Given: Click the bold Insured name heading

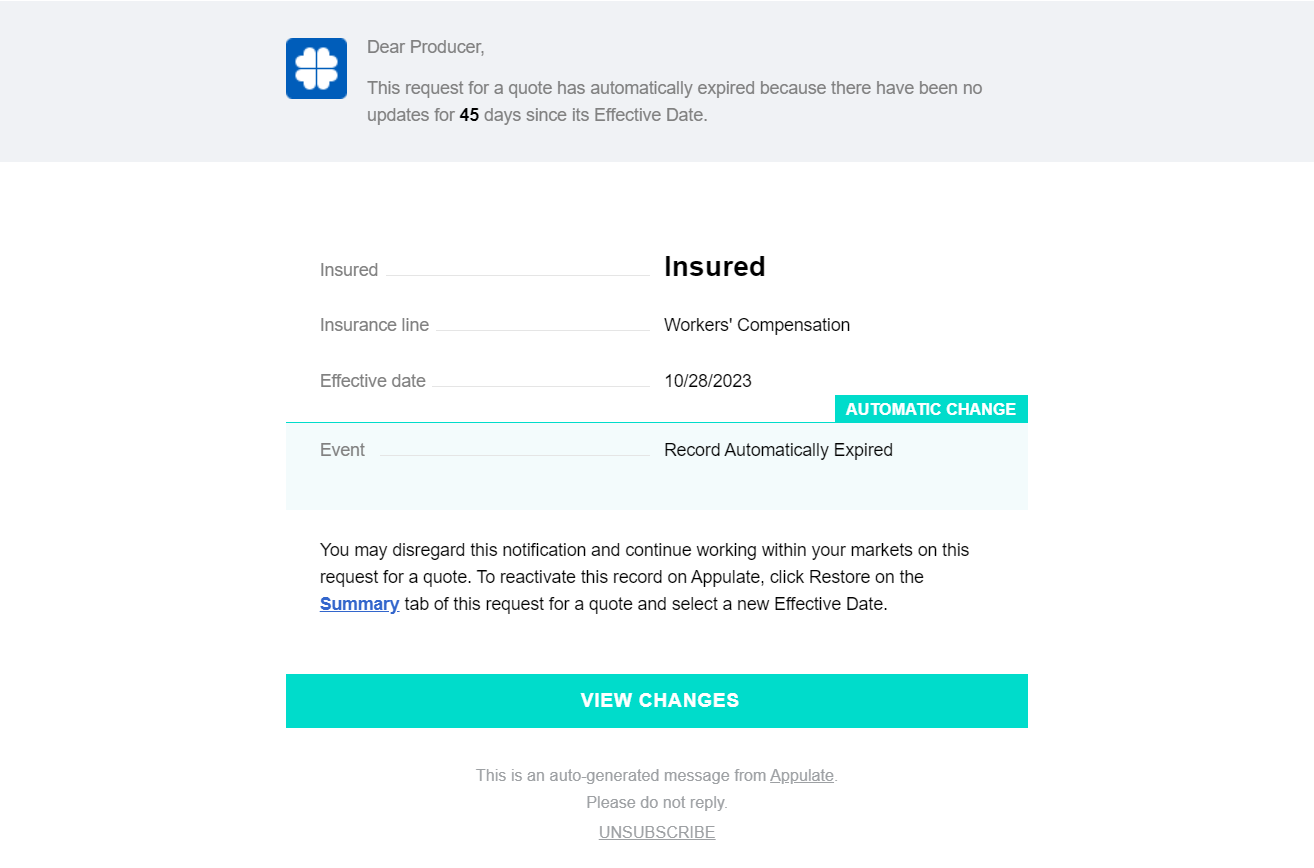Looking at the screenshot, I should 714,266.
